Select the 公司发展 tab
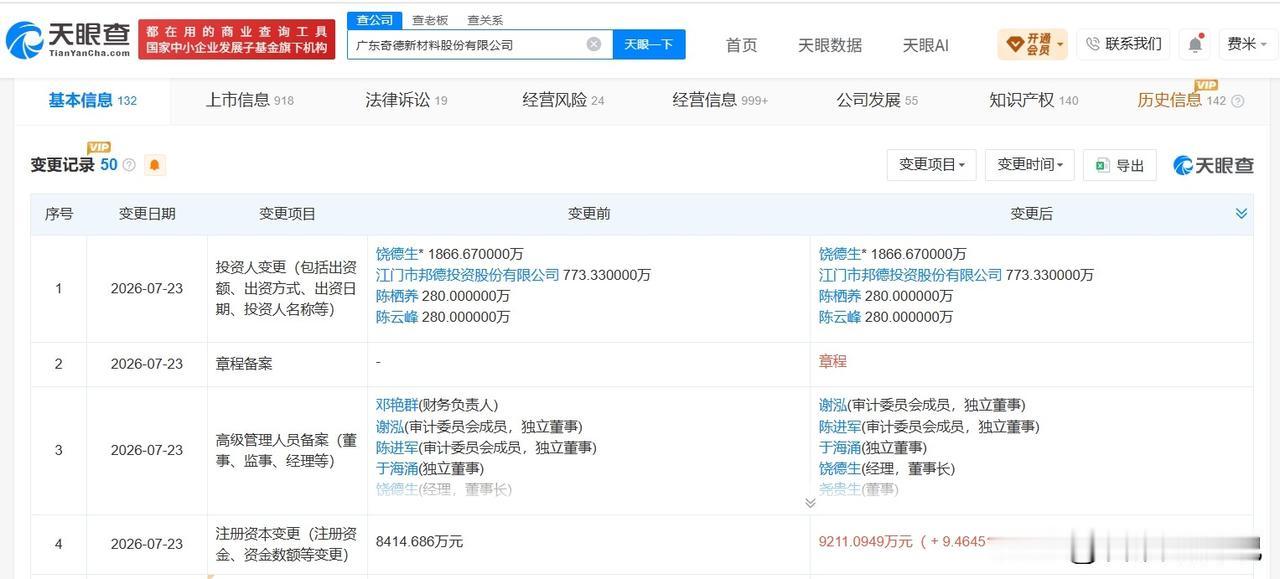This screenshot has height=579, width=1280. coord(877,100)
